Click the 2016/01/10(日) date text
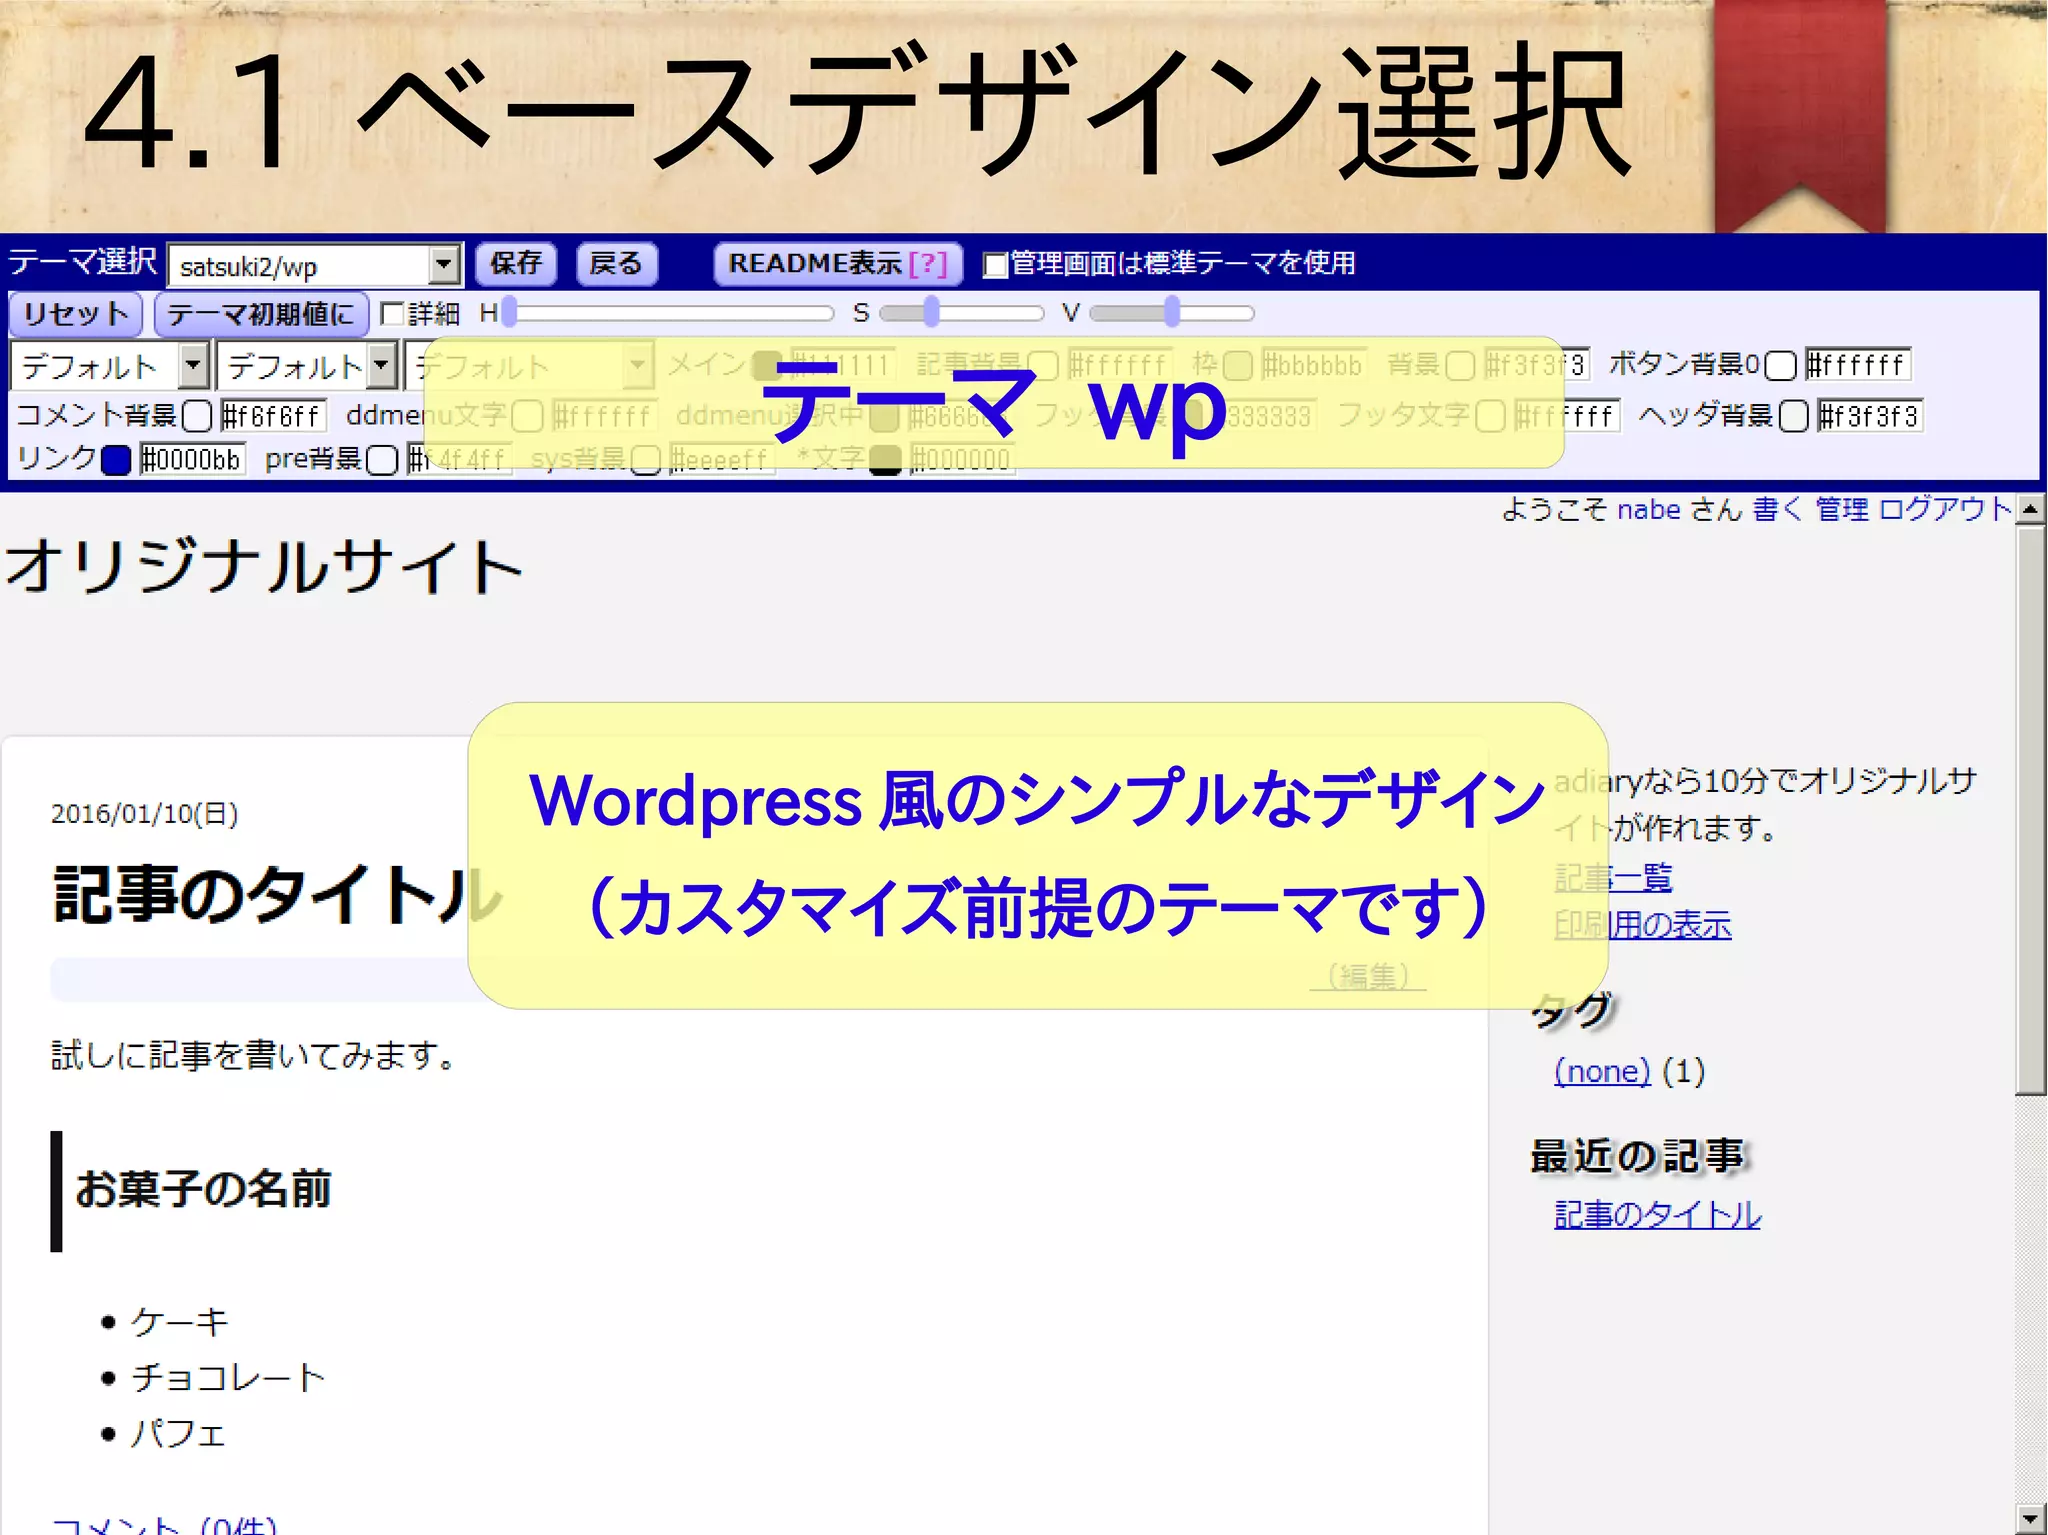The width and height of the screenshot is (2048, 1535). click(x=145, y=814)
